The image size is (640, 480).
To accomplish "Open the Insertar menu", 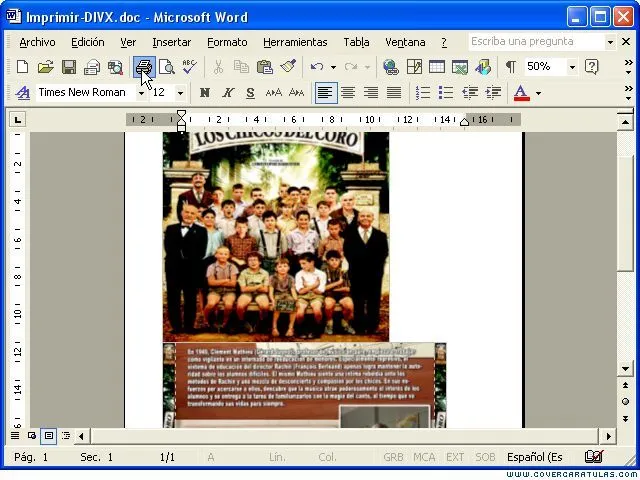I will [171, 42].
